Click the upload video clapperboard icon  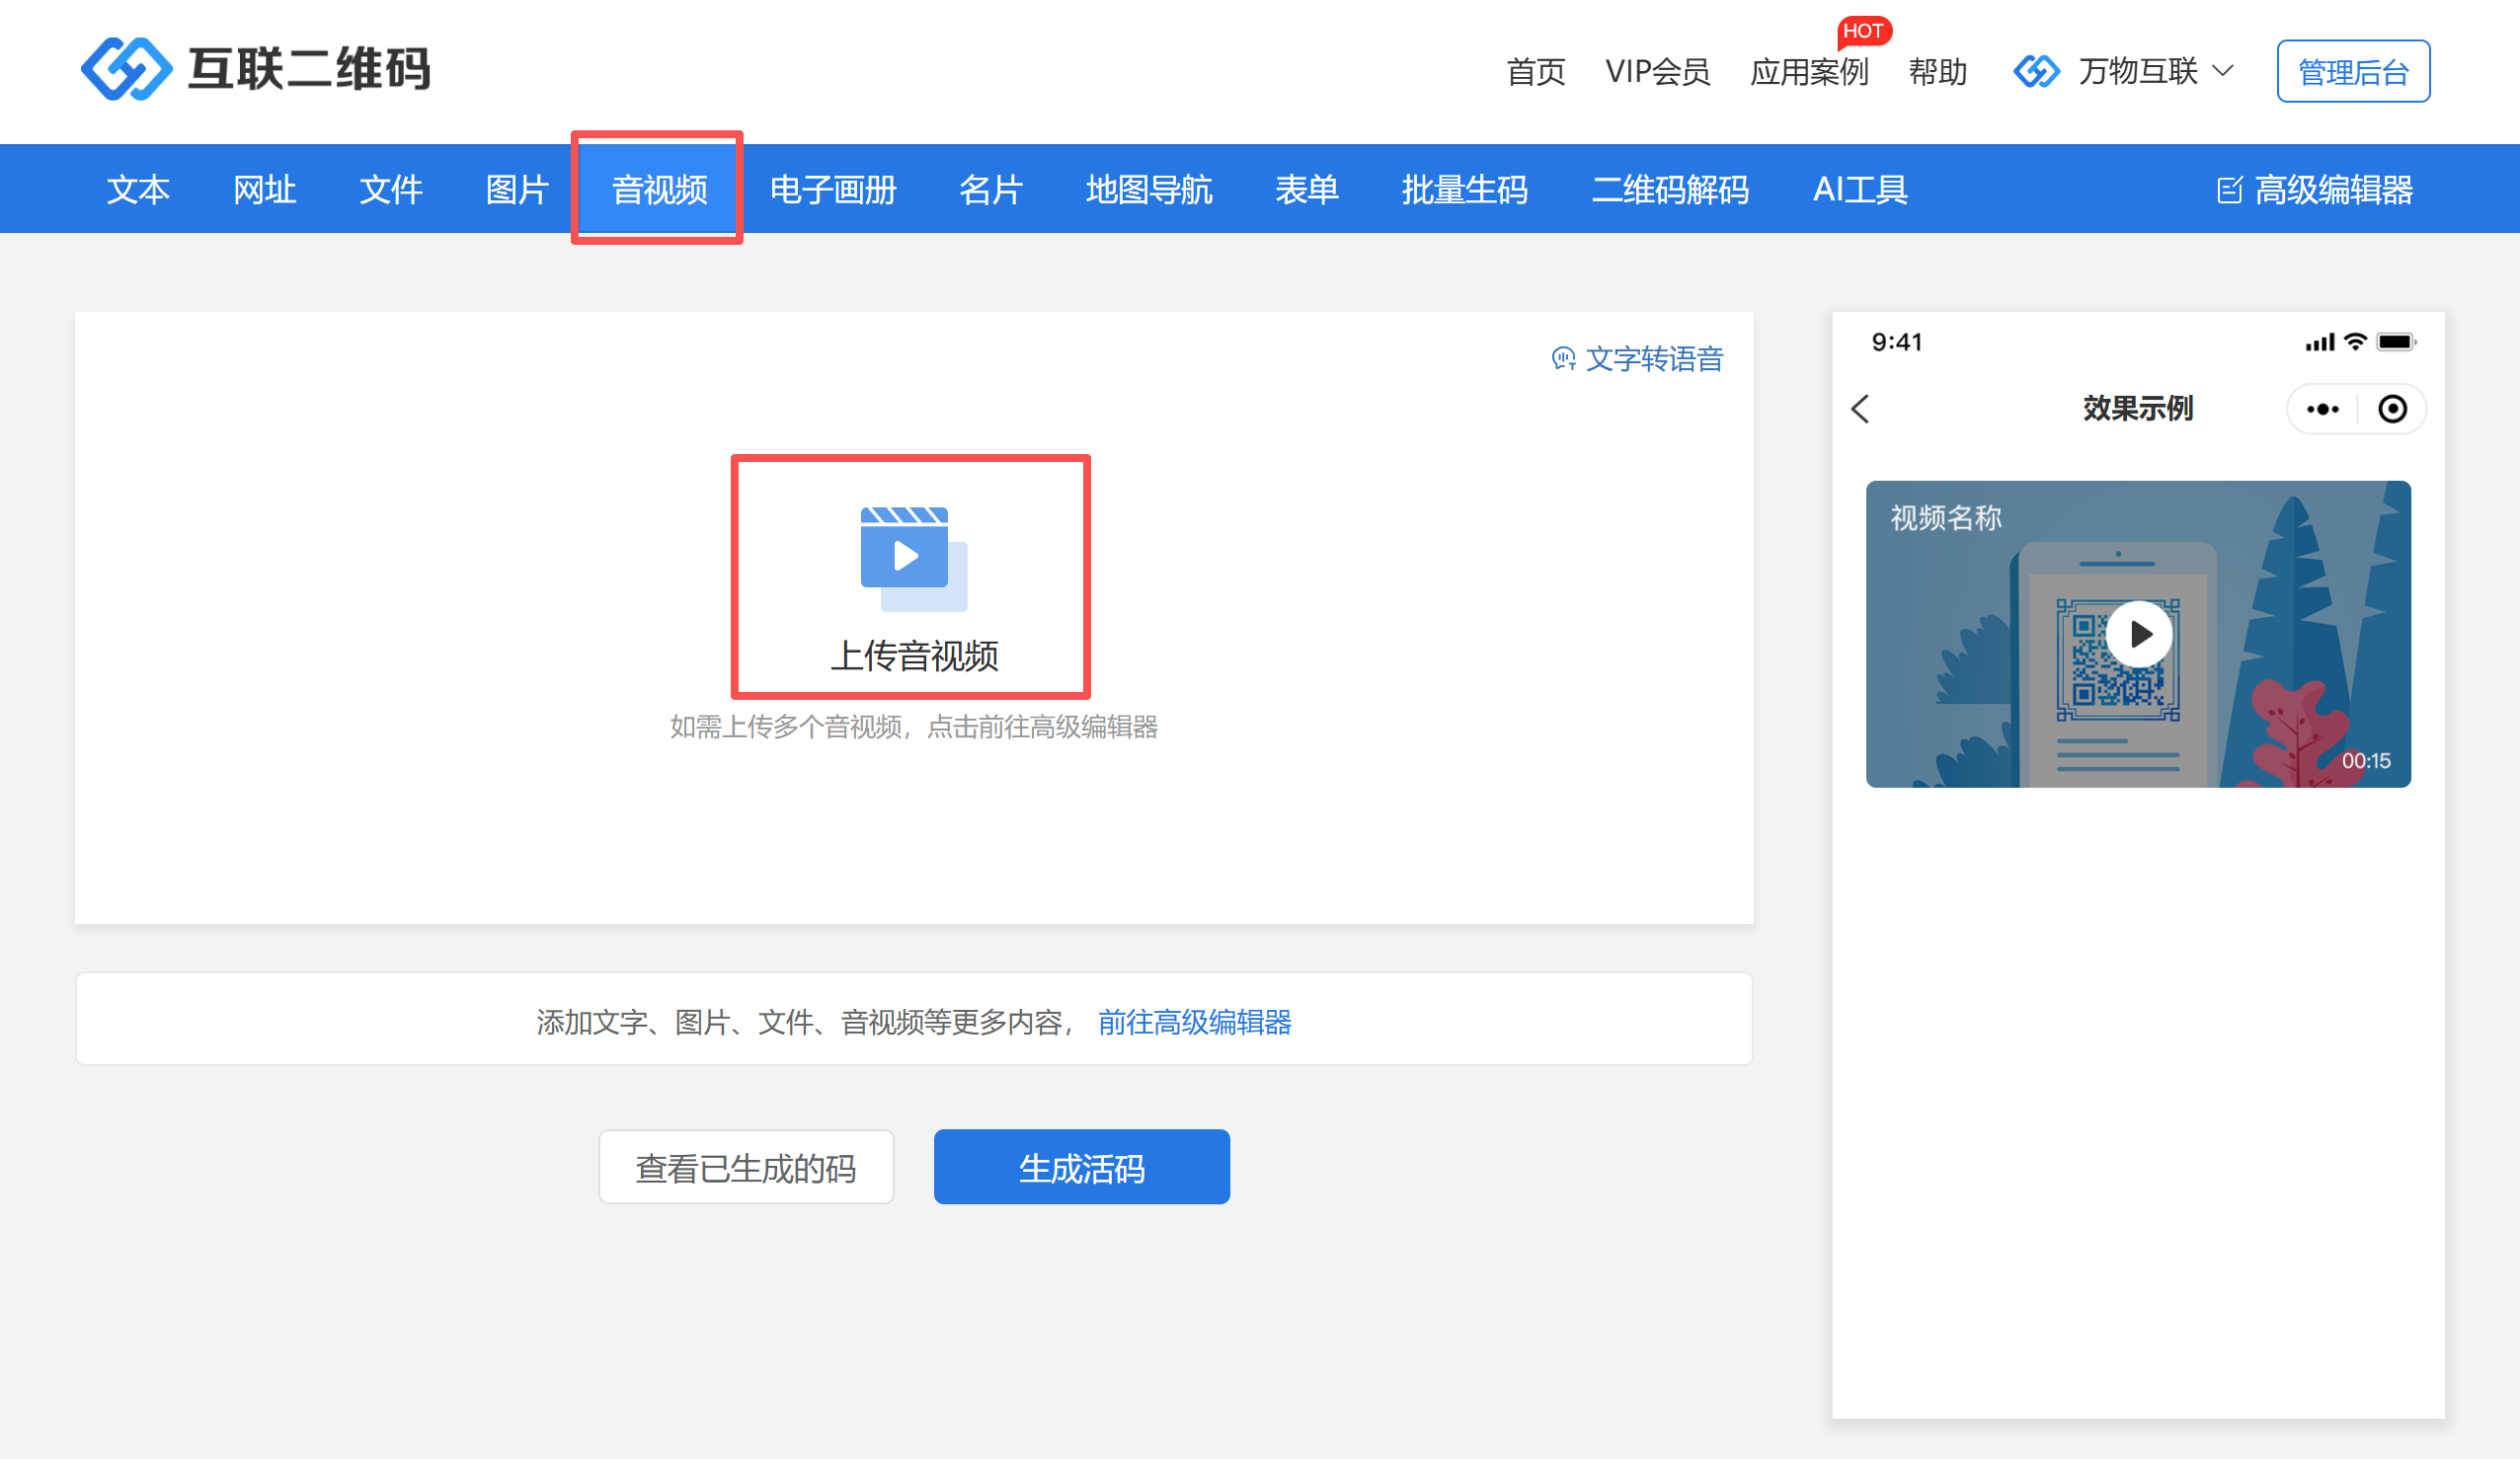click(x=912, y=557)
